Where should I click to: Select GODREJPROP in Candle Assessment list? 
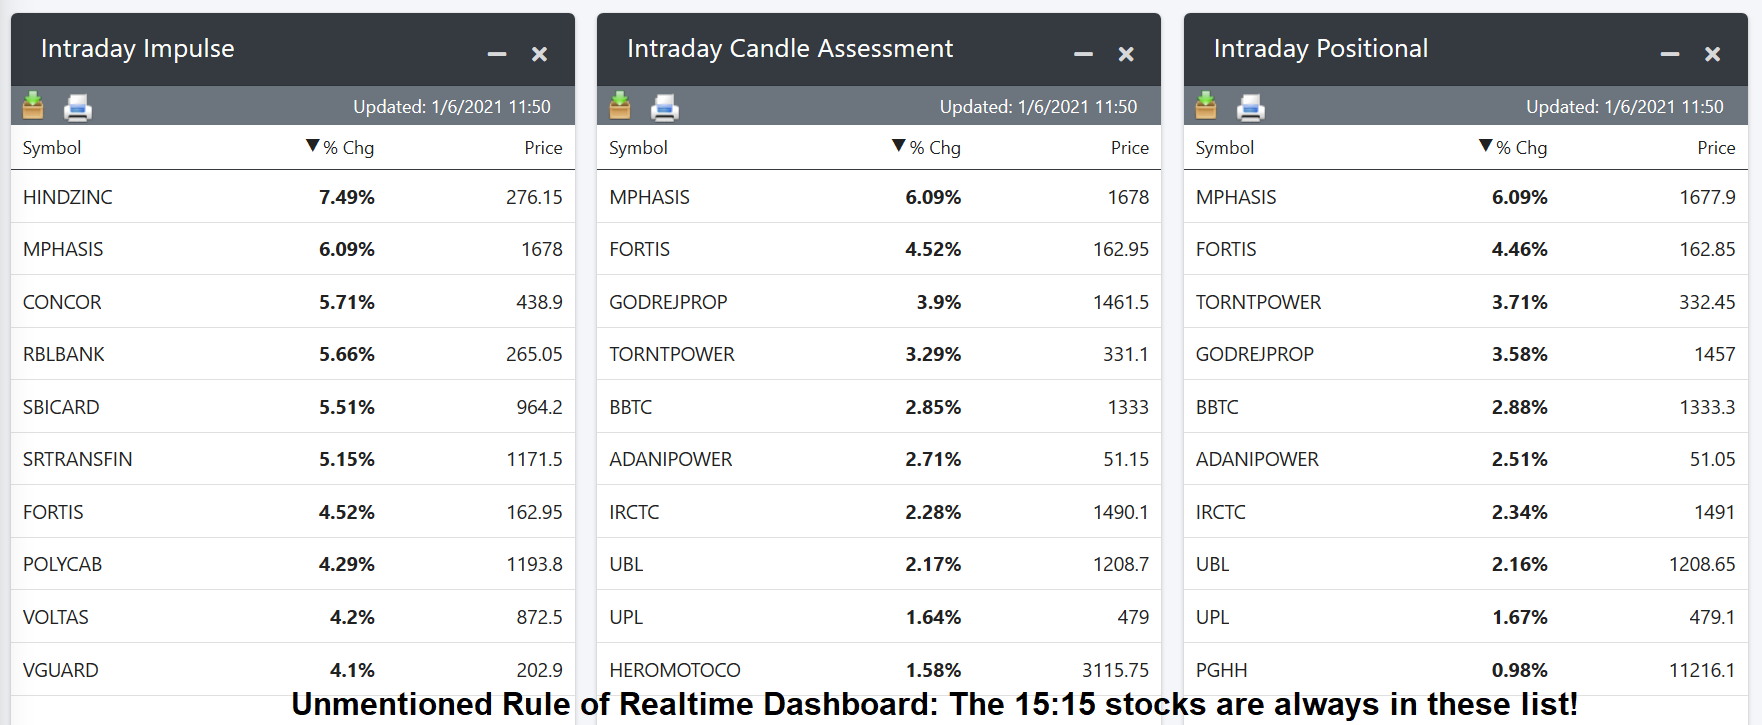668,302
